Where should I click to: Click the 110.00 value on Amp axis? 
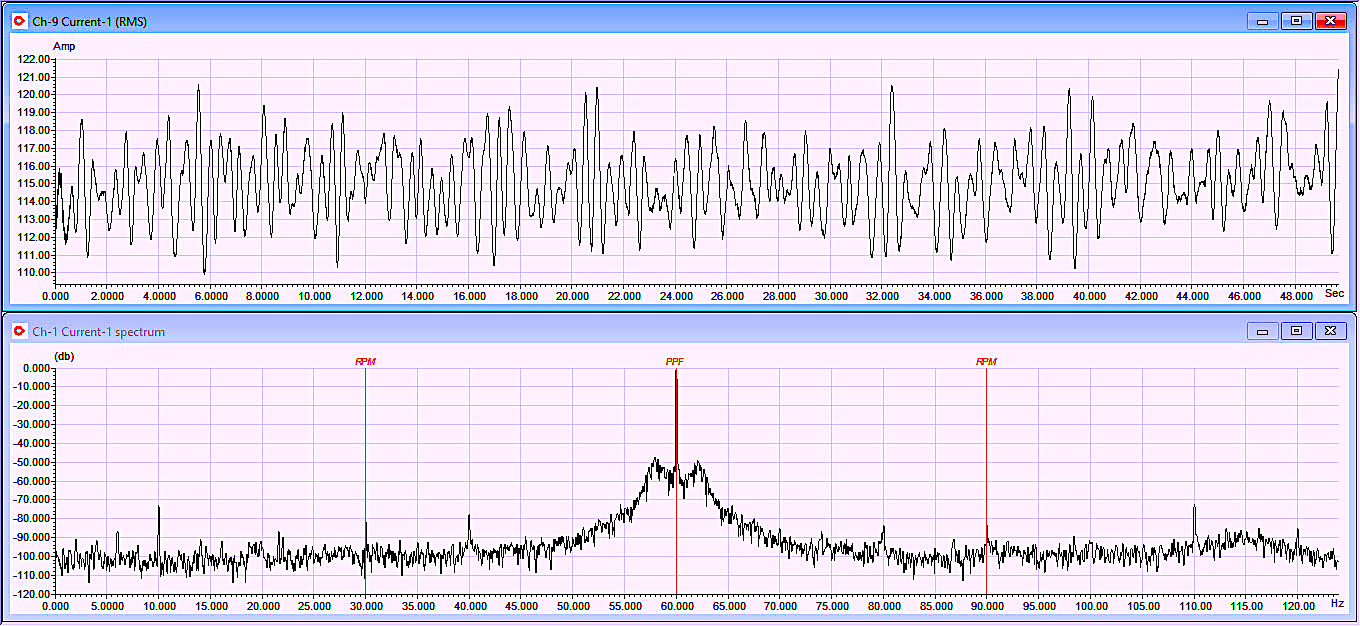(x=34, y=272)
